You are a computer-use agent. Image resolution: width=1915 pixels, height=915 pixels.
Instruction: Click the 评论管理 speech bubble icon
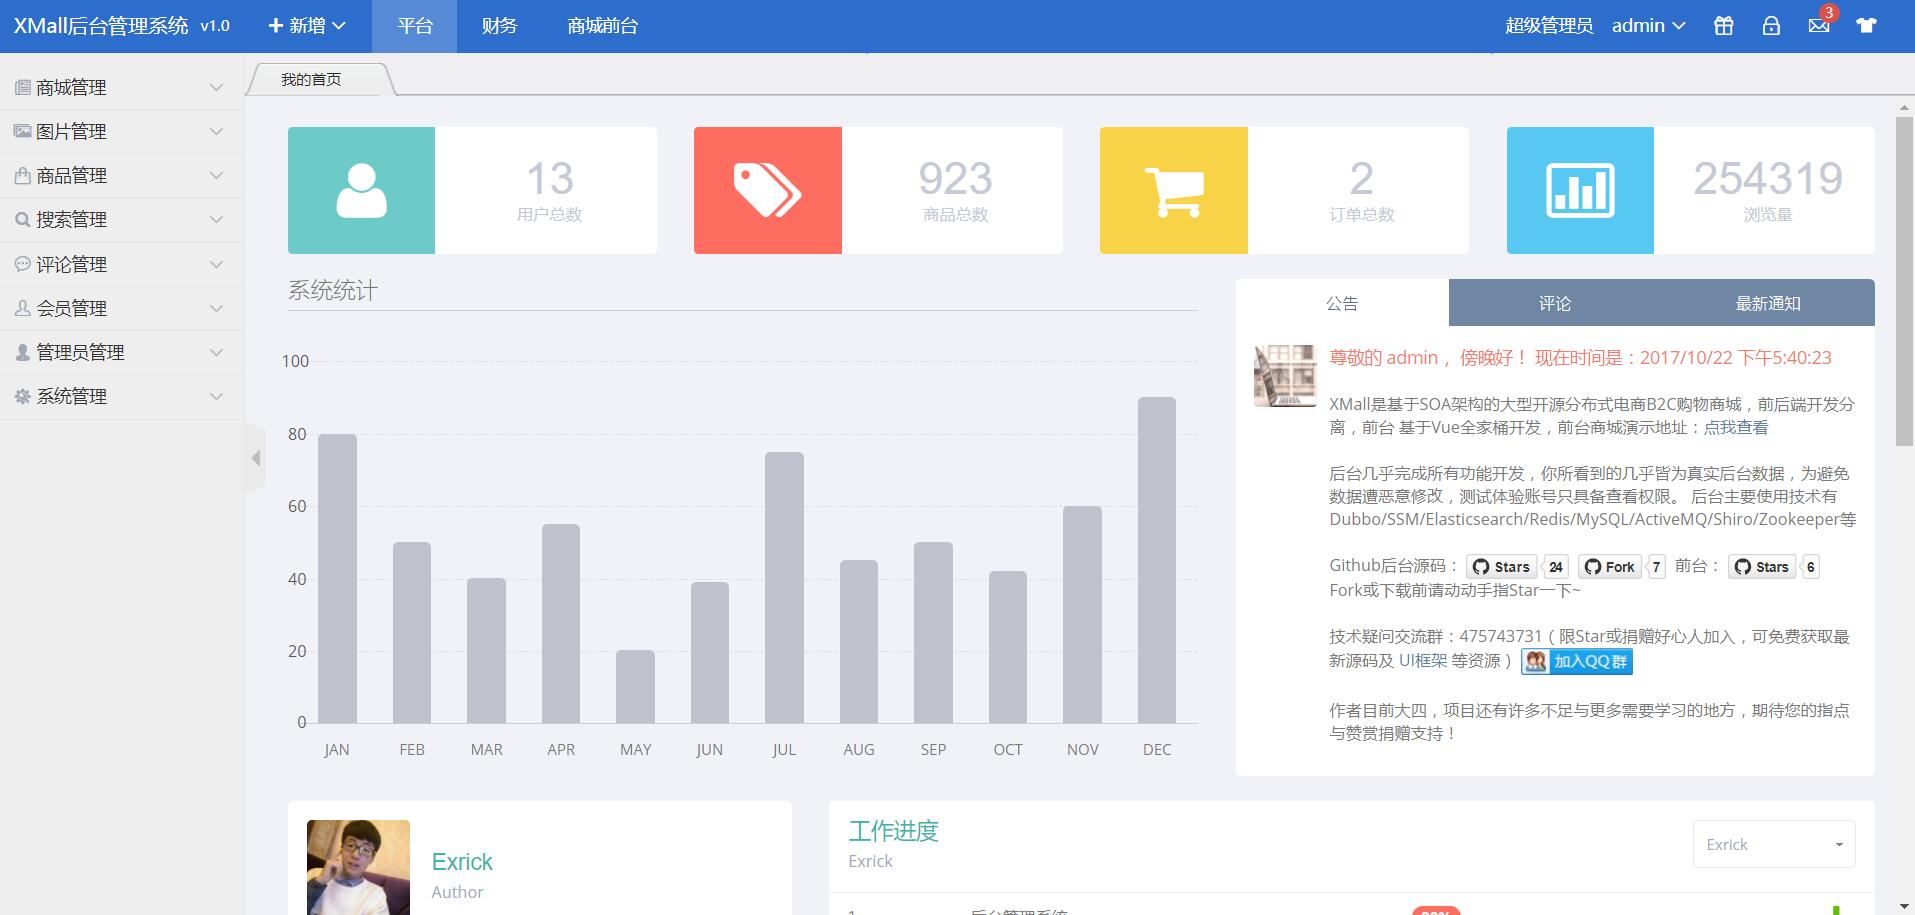(22, 264)
